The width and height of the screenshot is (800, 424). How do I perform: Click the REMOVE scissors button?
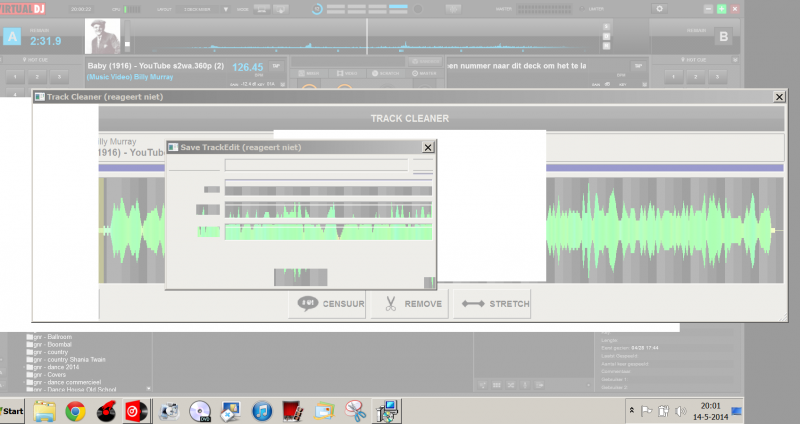click(409, 304)
